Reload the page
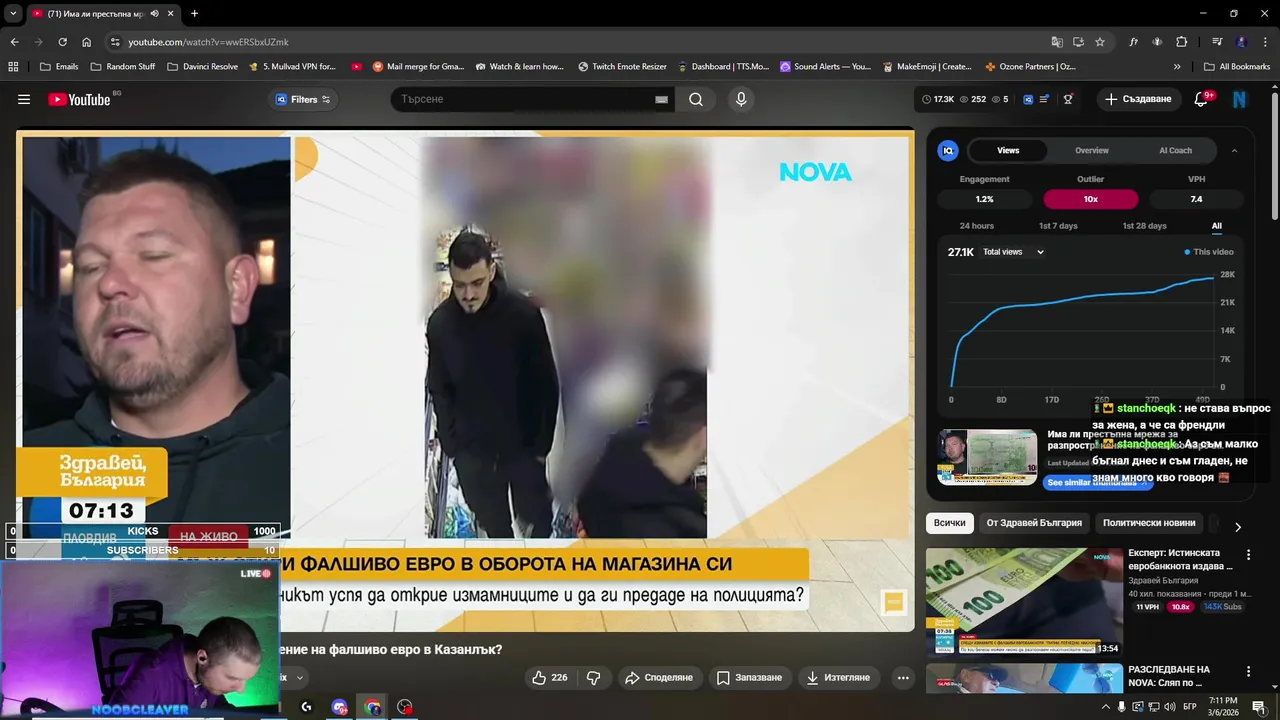 pos(62,42)
